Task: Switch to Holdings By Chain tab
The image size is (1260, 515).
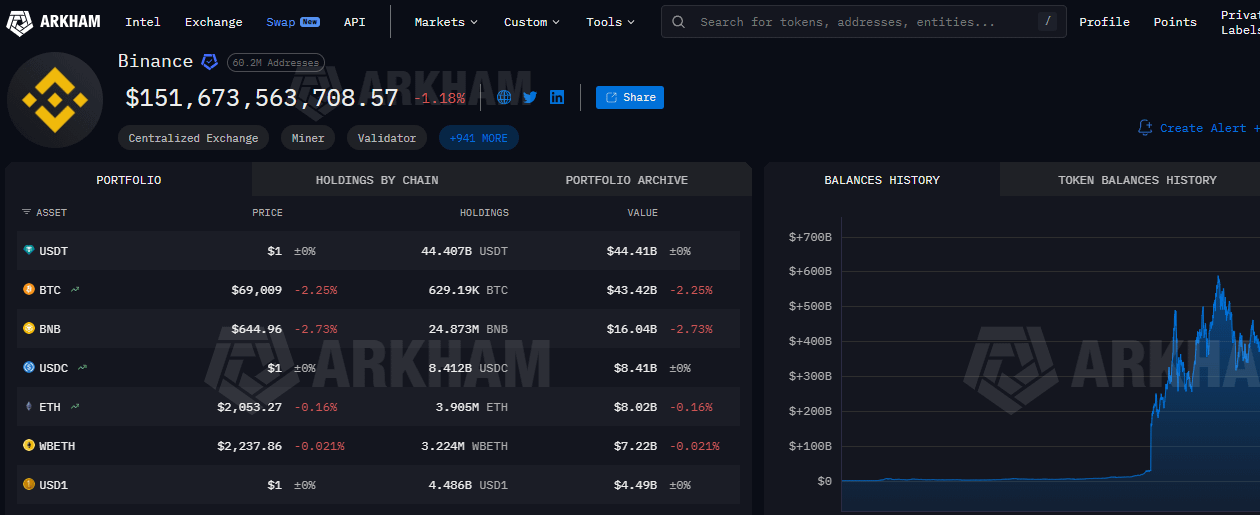Action: pos(377,180)
